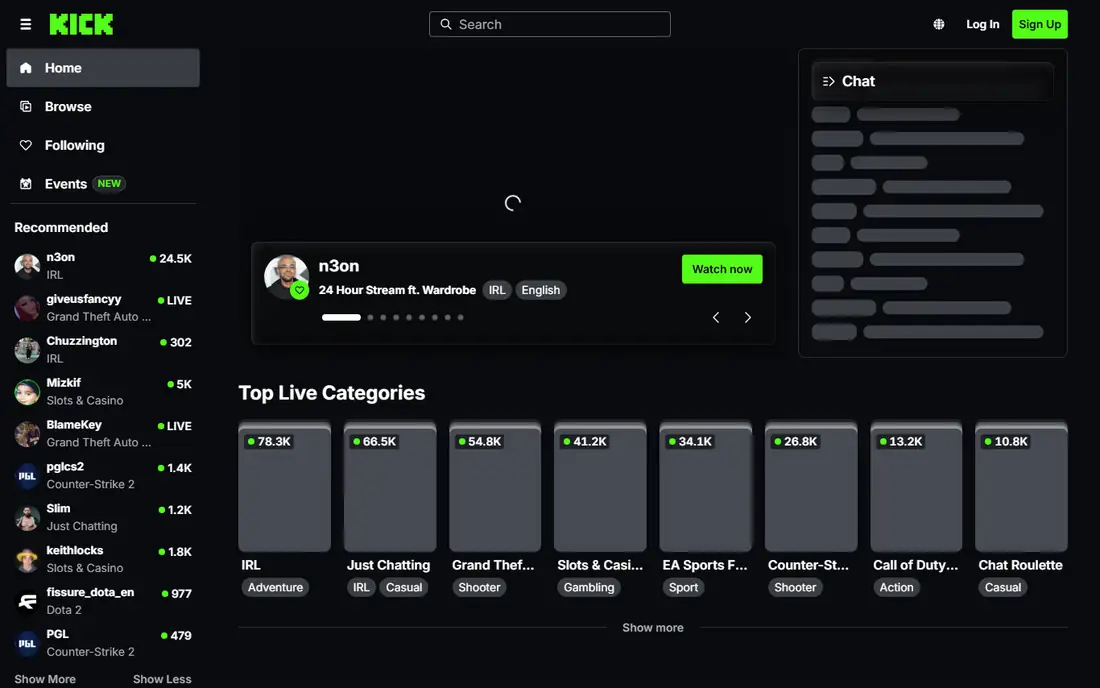Viewport: 1100px width, 688px height.
Task: Select the Home menu item
Action: tap(103, 68)
